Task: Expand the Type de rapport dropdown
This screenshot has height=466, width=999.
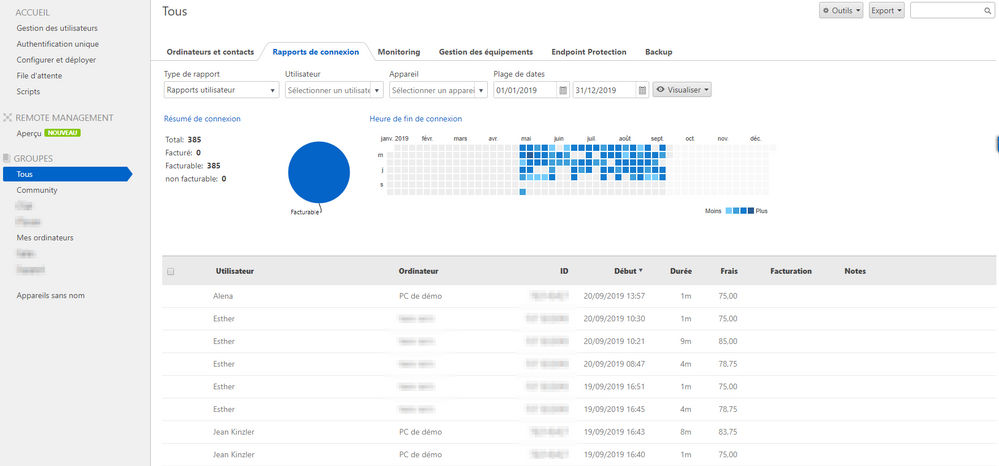Action: pyautogui.click(x=221, y=90)
